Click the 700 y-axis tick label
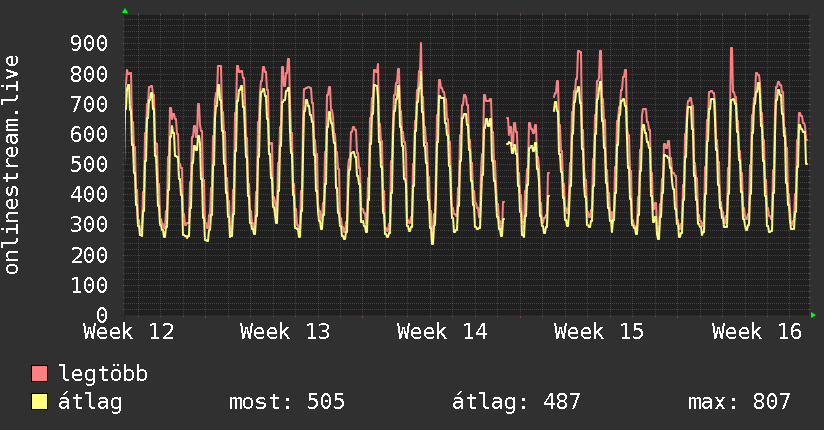 click(x=89, y=104)
